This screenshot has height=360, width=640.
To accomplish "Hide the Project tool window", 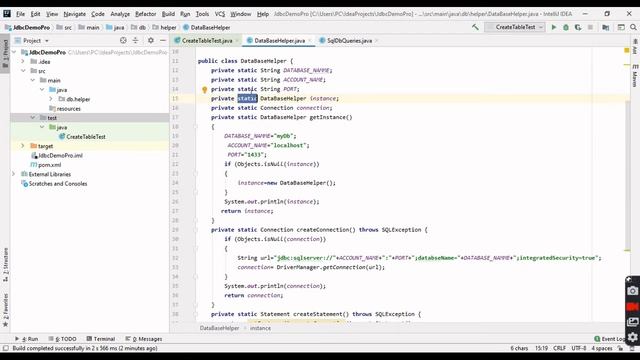I will tap(163, 40).
